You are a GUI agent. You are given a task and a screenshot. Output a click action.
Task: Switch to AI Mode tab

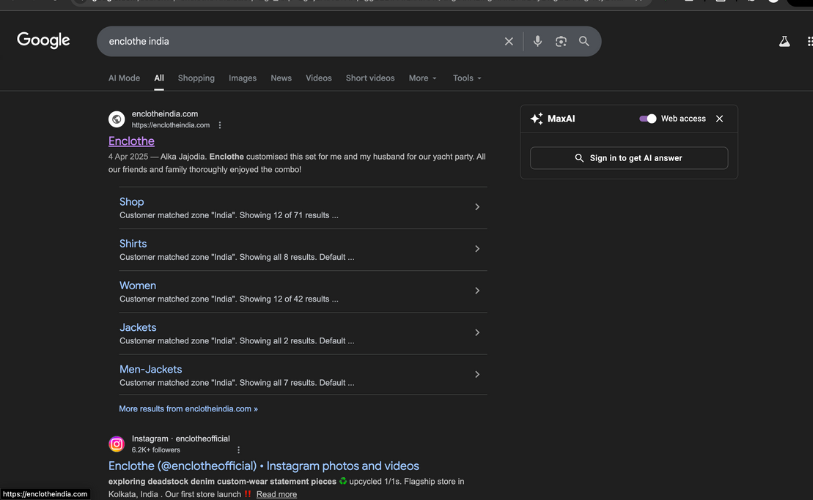(124, 78)
